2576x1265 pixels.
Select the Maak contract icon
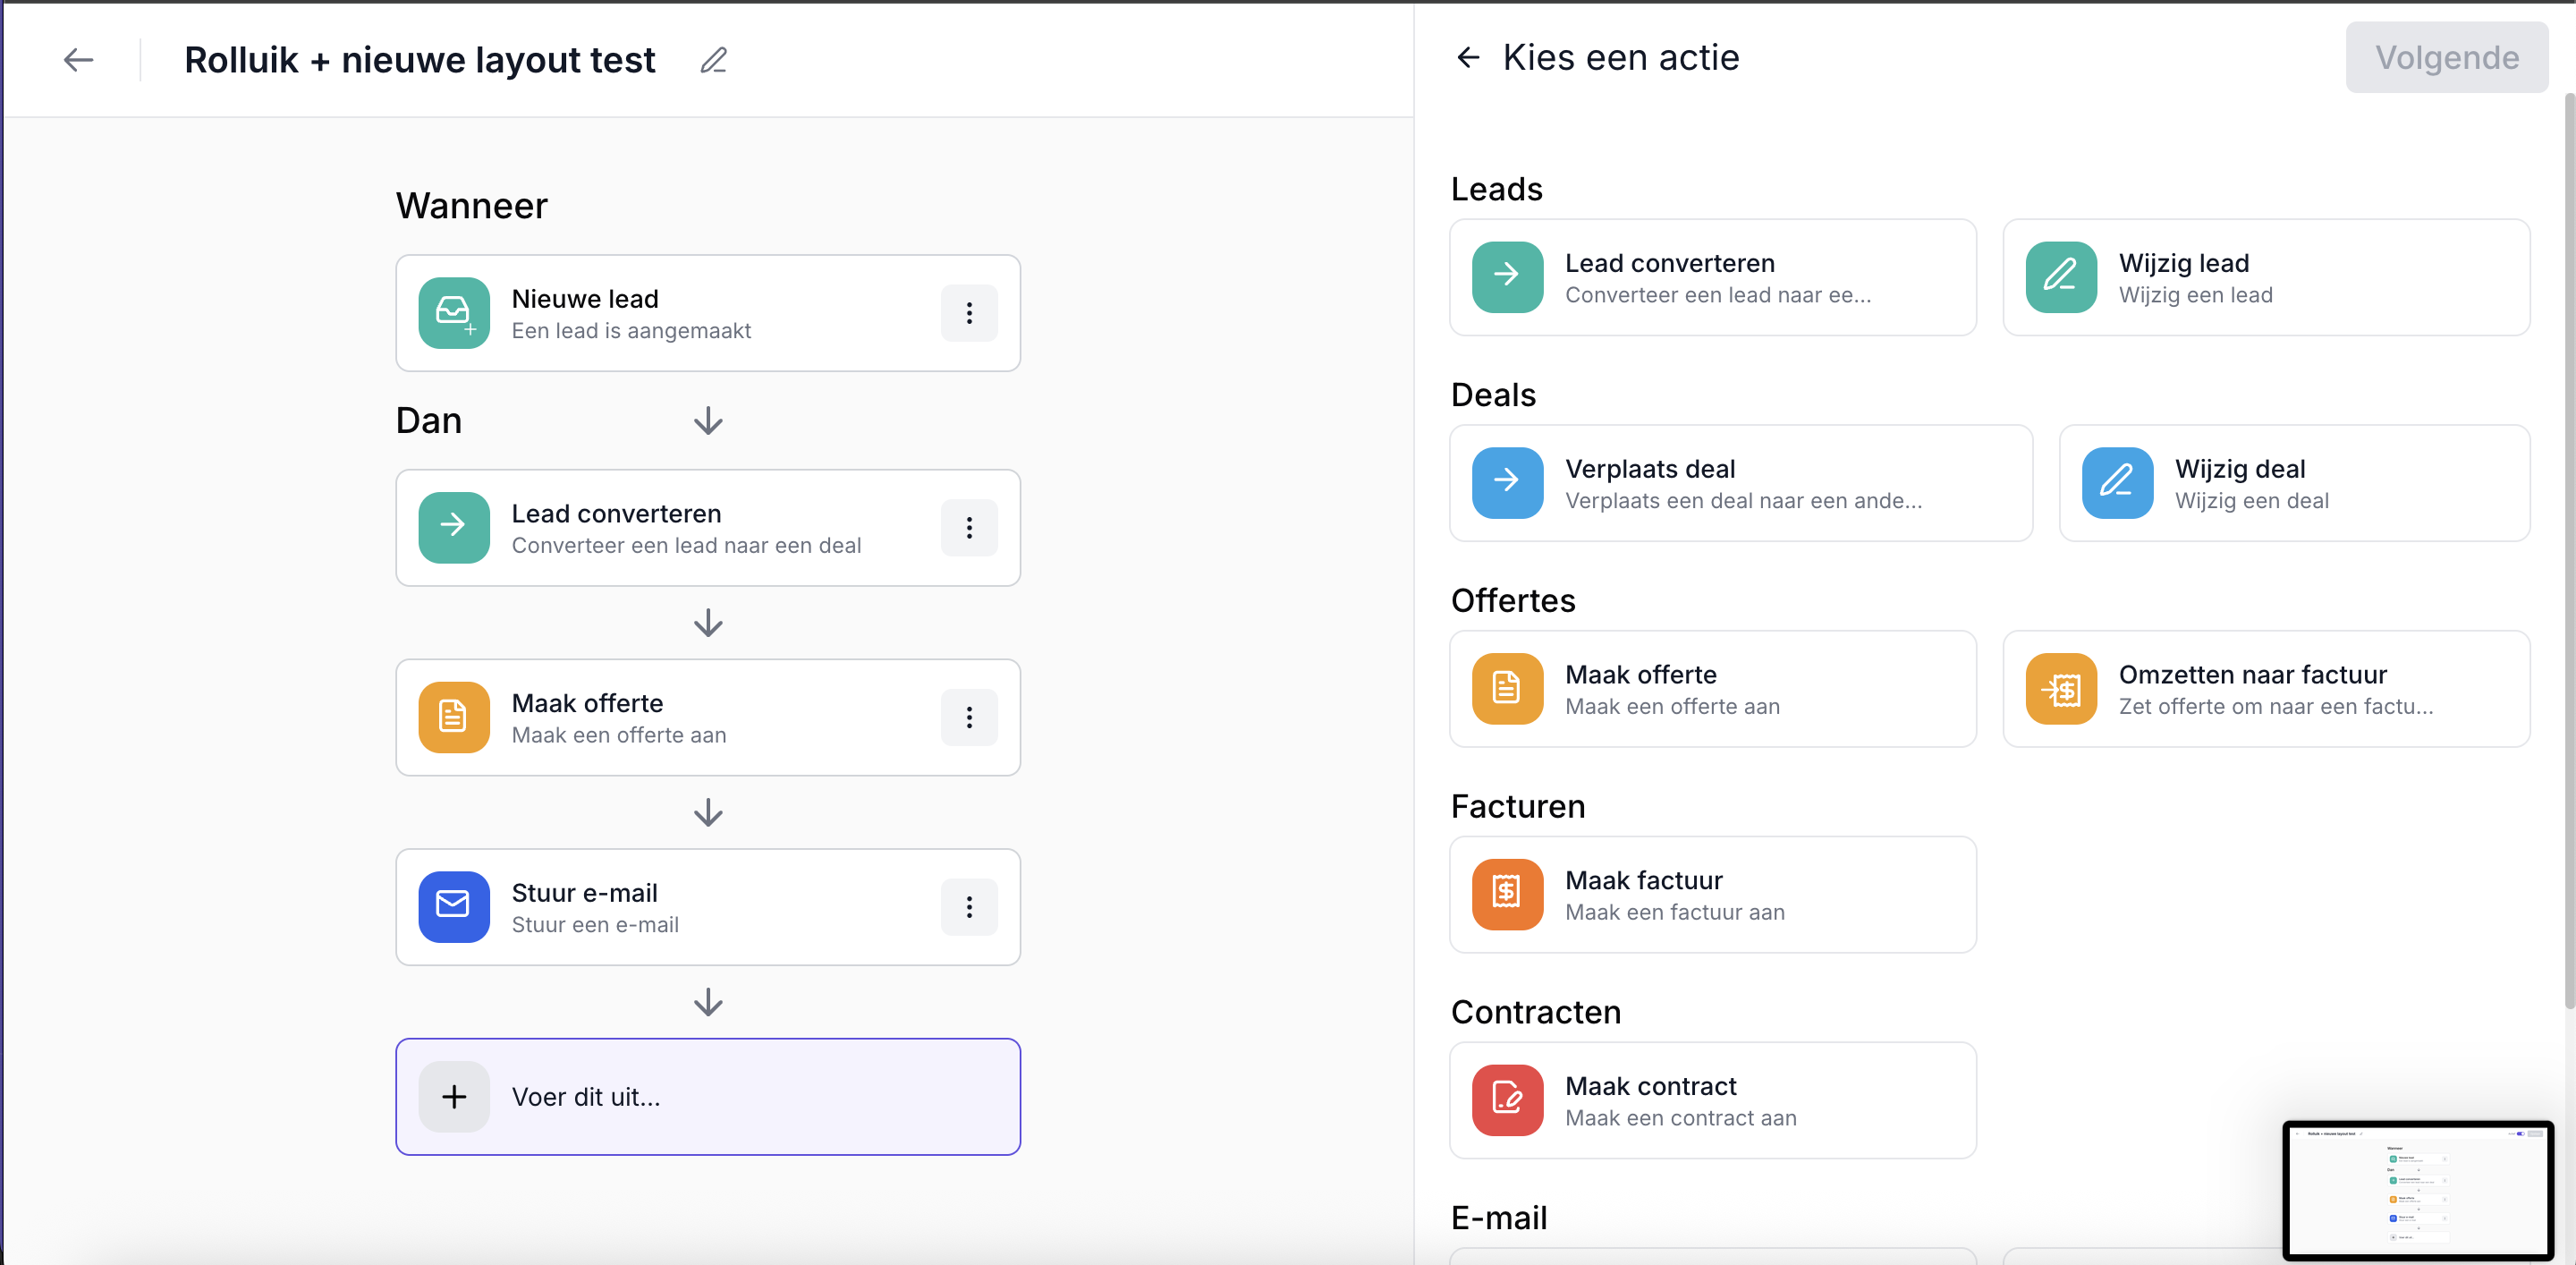click(x=1506, y=1100)
